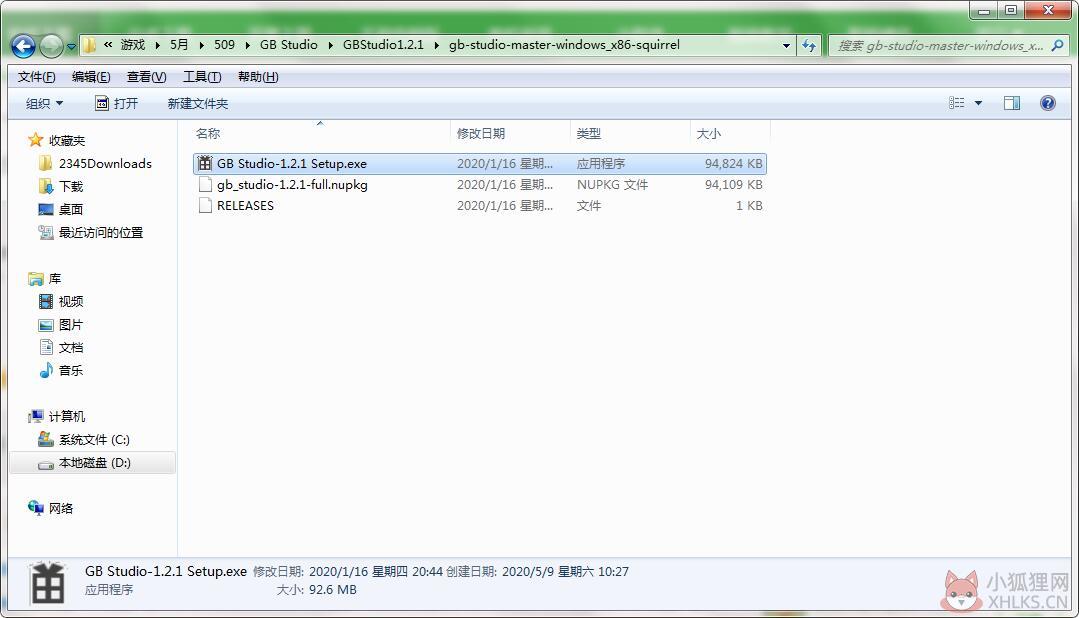Click the 94,824 KB size cell
This screenshot has height=618, width=1079.
pos(734,164)
